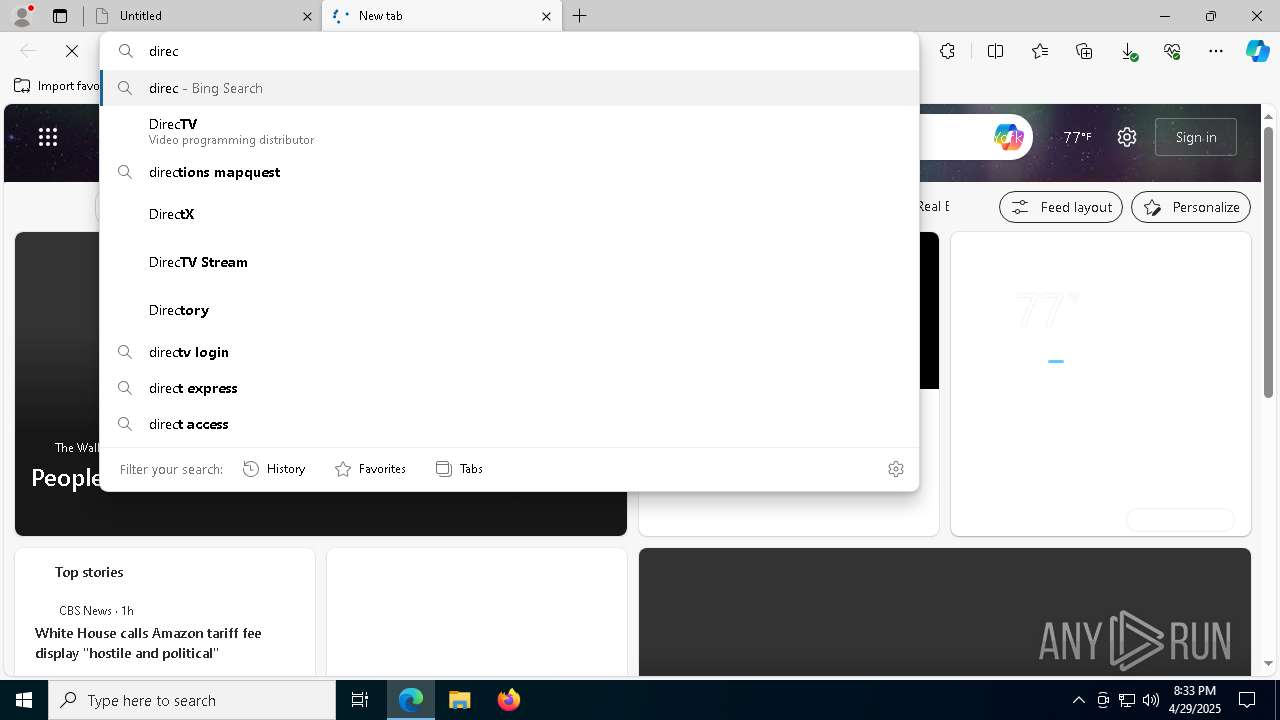
Task: Click Import favorites in bookmarks bar
Action: (x=58, y=86)
